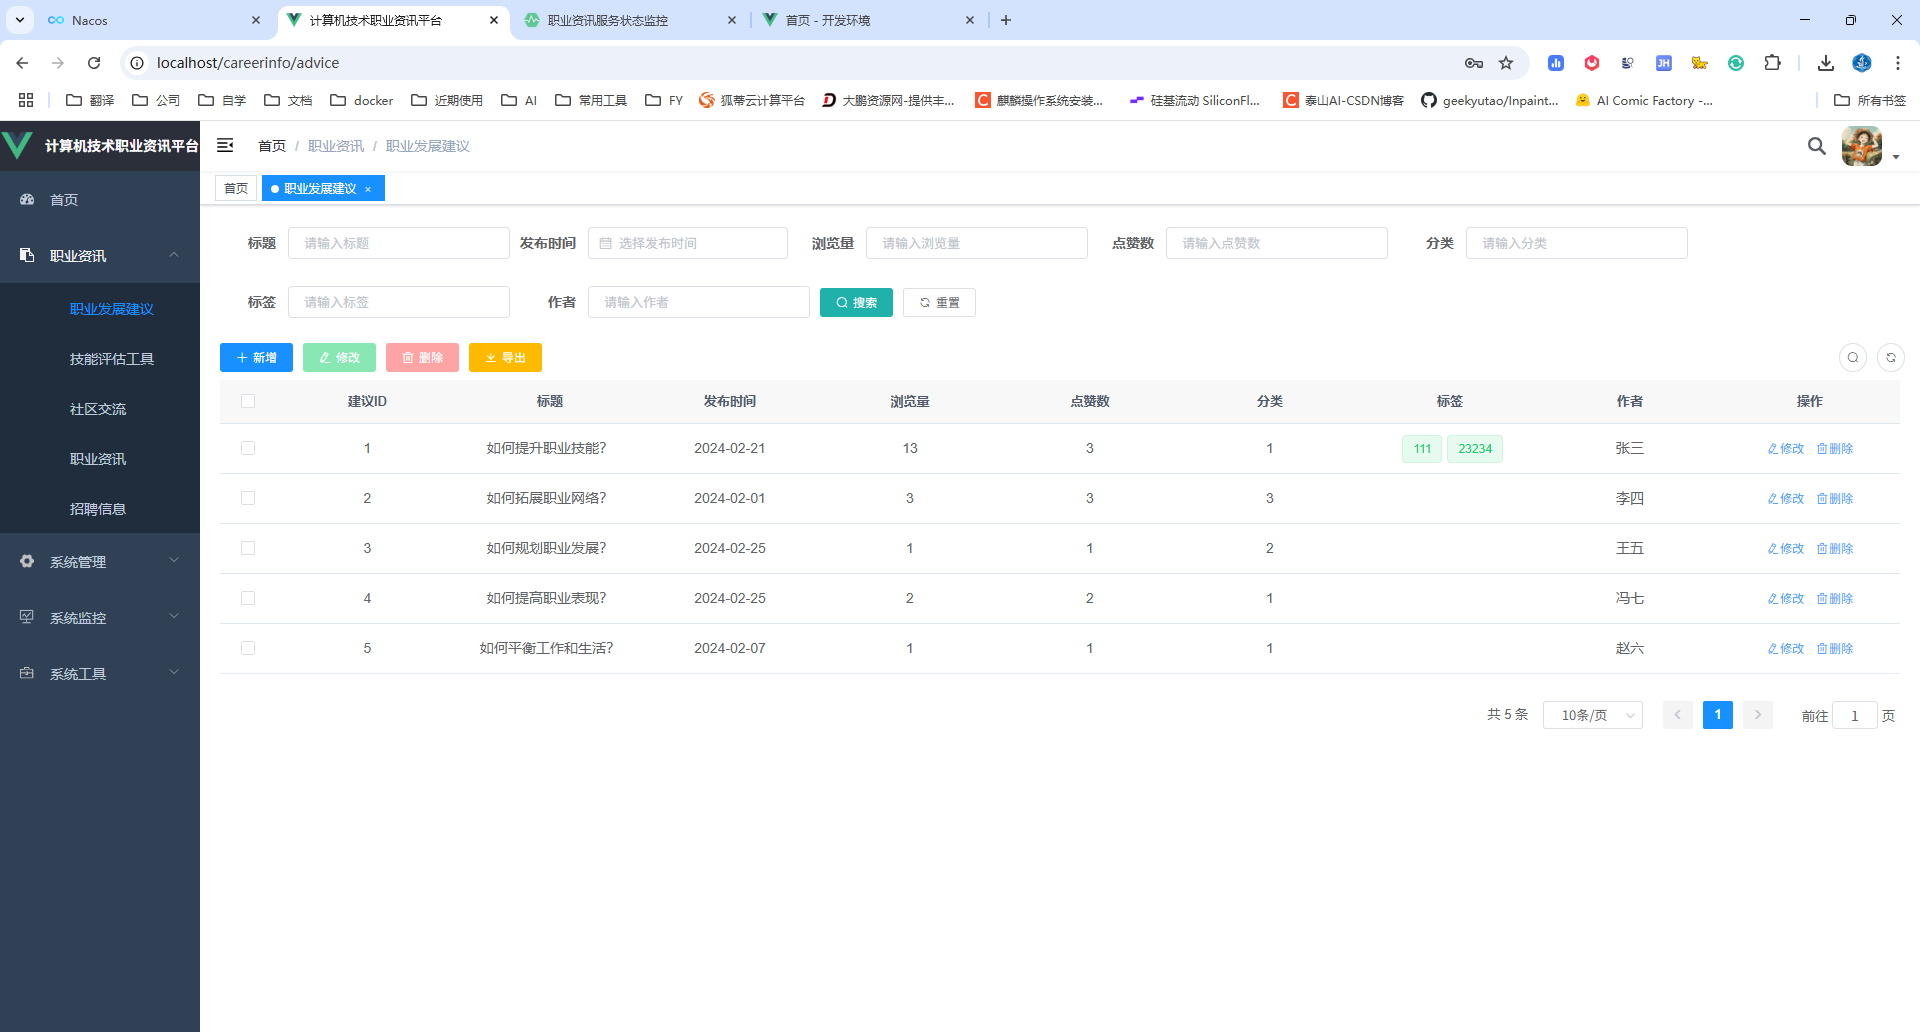Tick the select-all checkbox in table header
The height and width of the screenshot is (1032, 1920).
248,401
